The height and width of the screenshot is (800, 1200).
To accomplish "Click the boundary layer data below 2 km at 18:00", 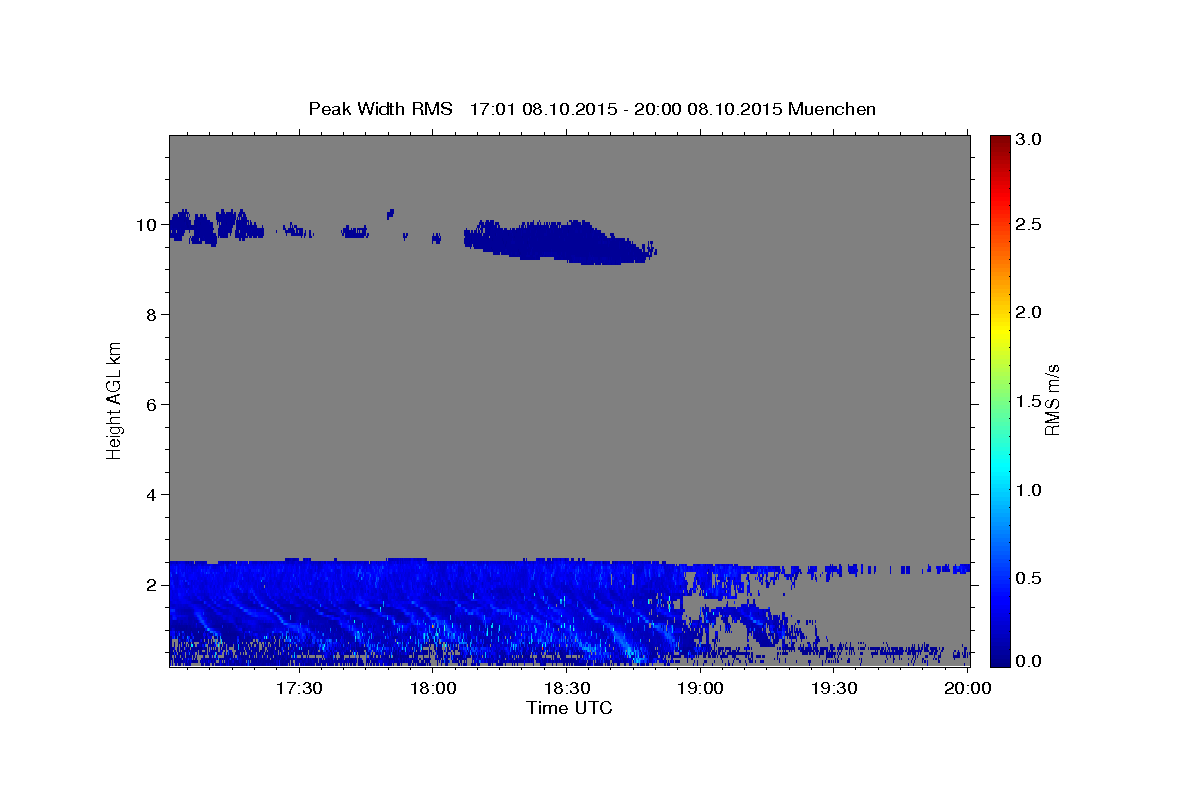I will tap(433, 612).
